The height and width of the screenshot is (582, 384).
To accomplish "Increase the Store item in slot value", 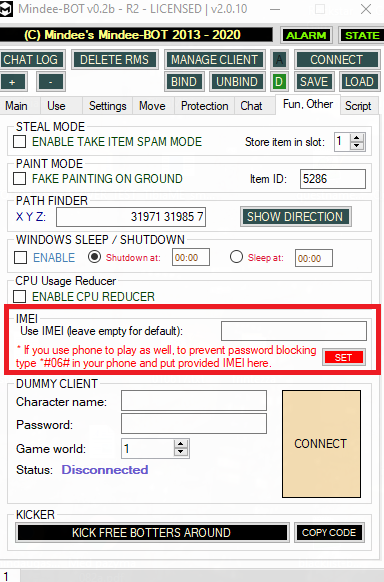I will coord(357,138).
